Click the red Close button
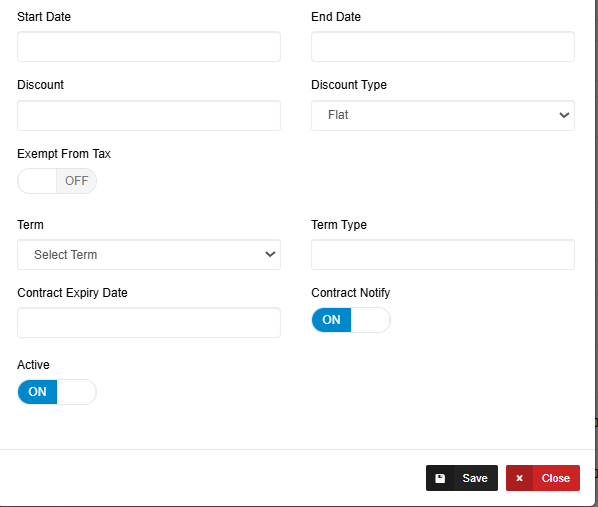 [543, 478]
